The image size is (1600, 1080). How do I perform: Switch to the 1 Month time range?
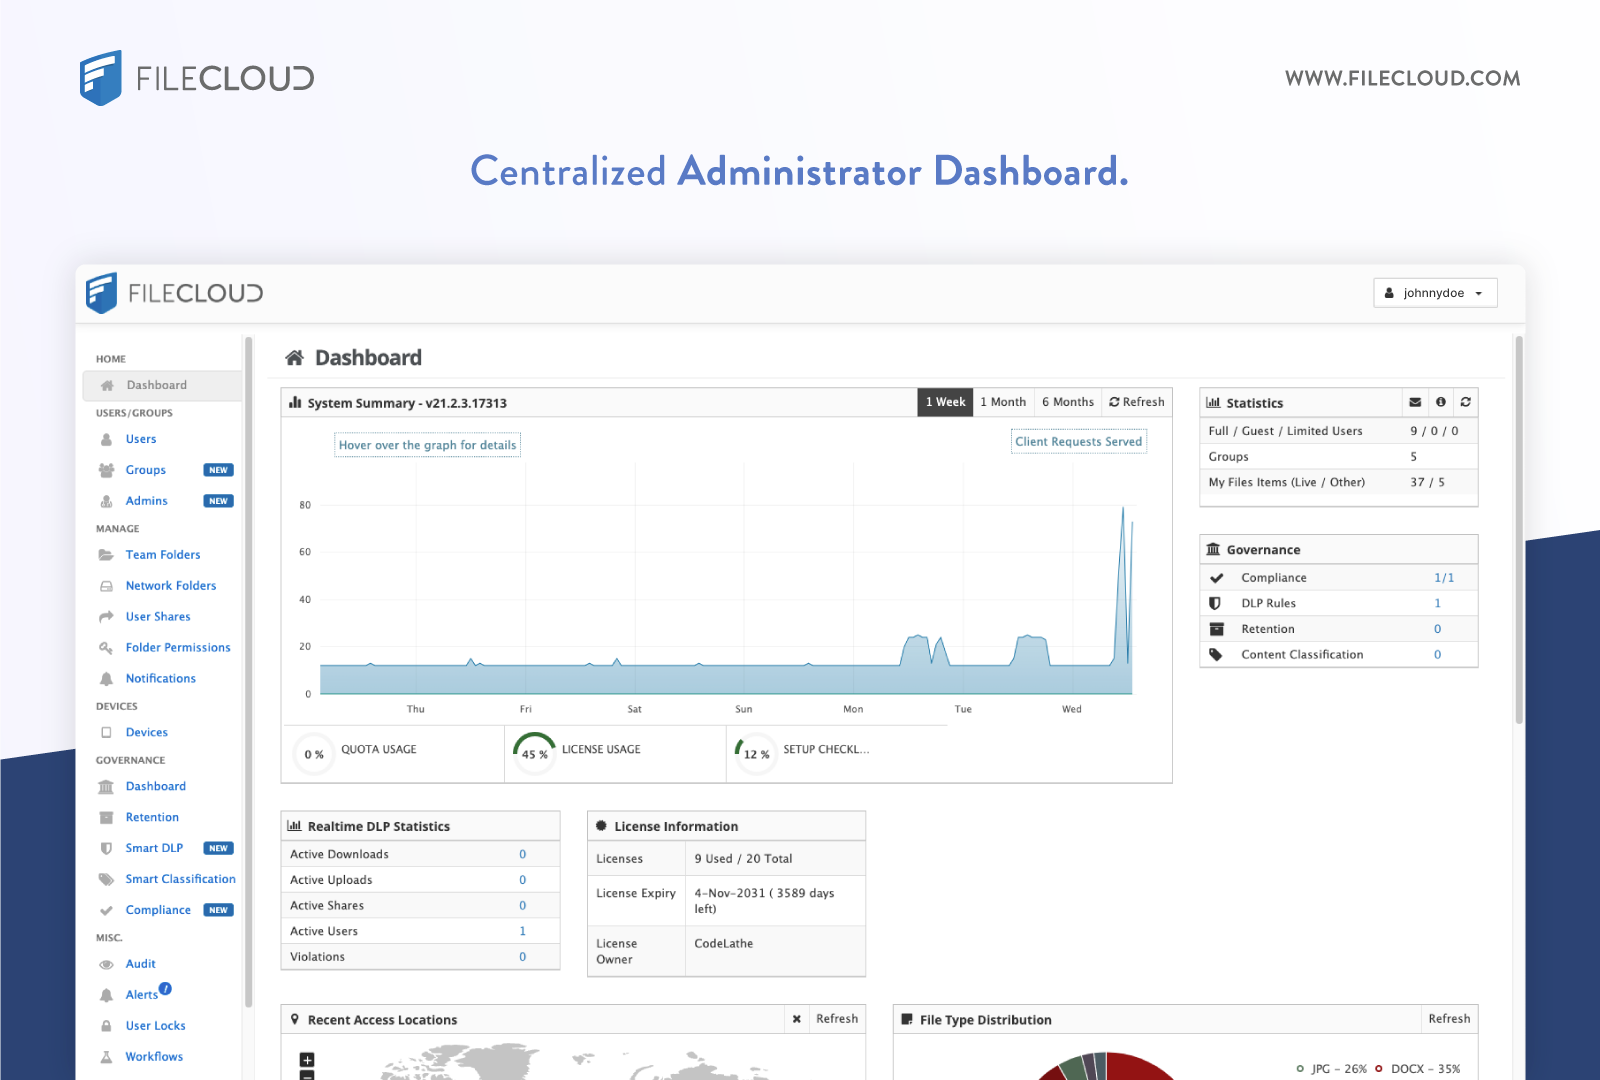(1003, 402)
